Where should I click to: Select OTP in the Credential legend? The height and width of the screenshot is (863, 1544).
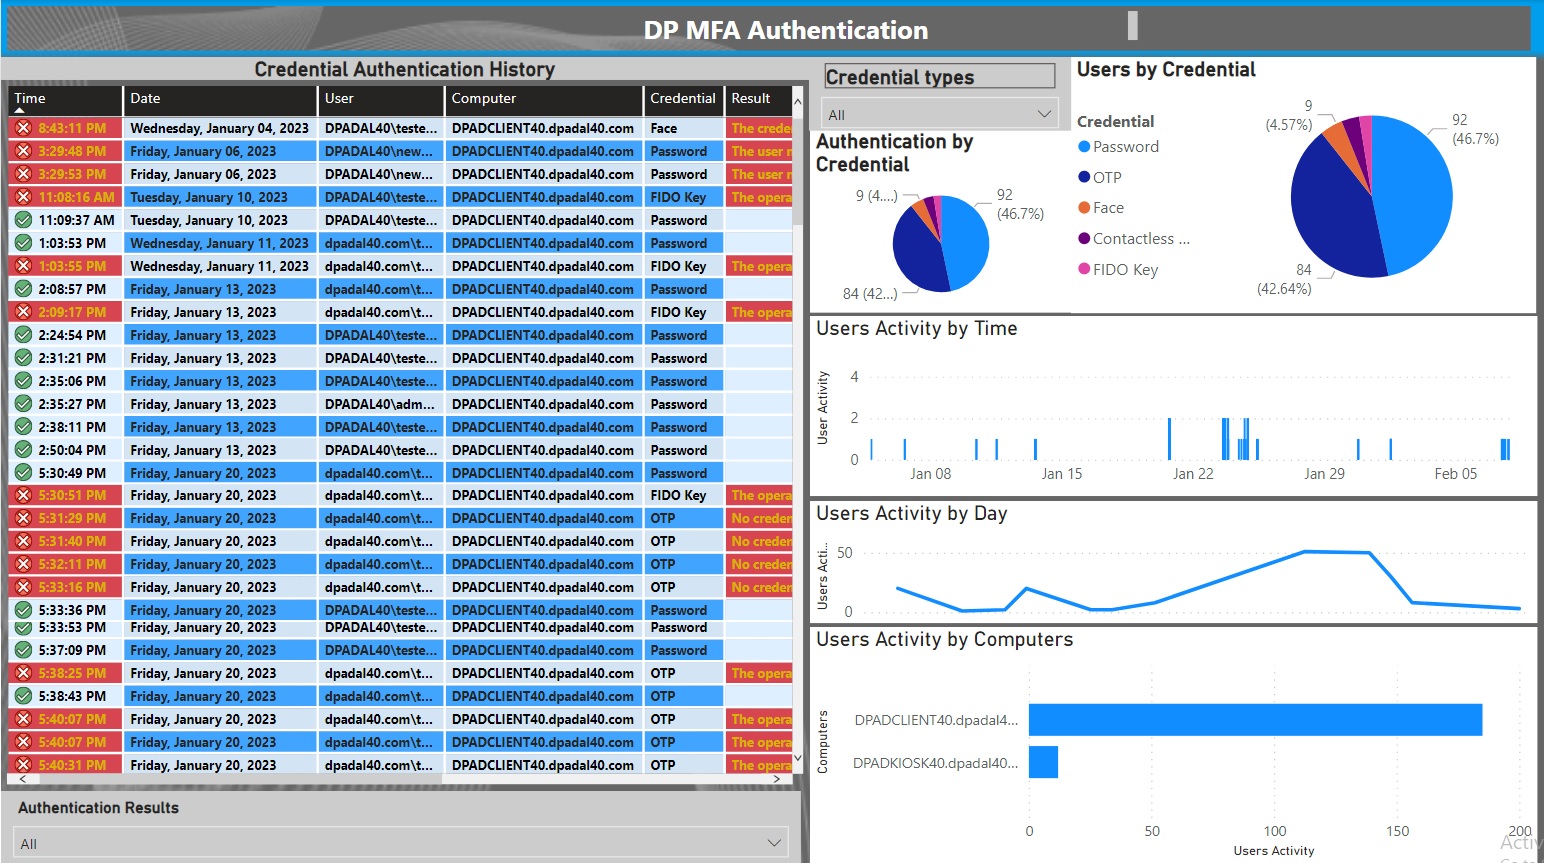click(x=1106, y=177)
